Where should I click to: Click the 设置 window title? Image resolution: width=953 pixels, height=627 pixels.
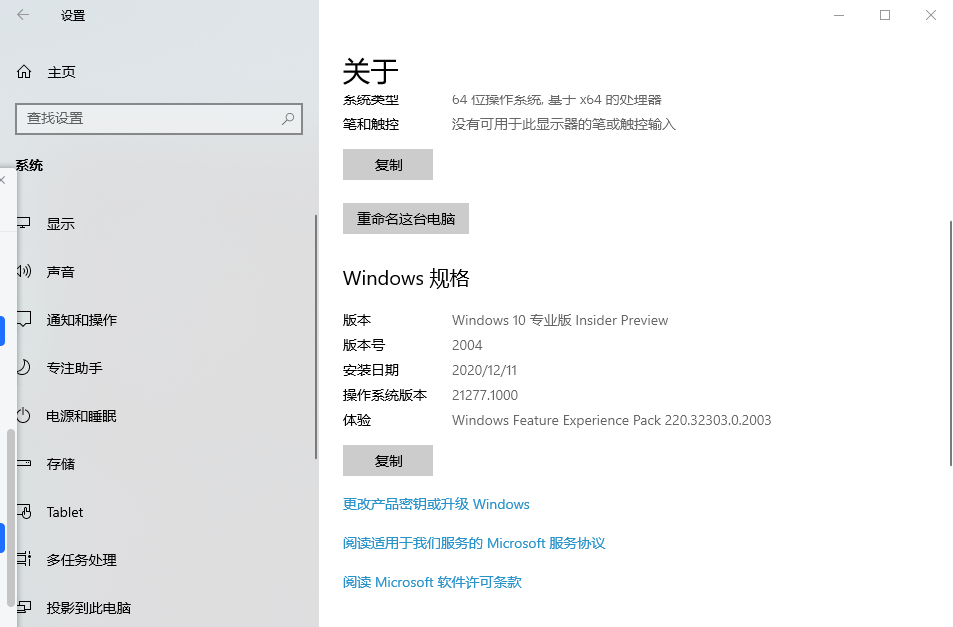coord(73,15)
